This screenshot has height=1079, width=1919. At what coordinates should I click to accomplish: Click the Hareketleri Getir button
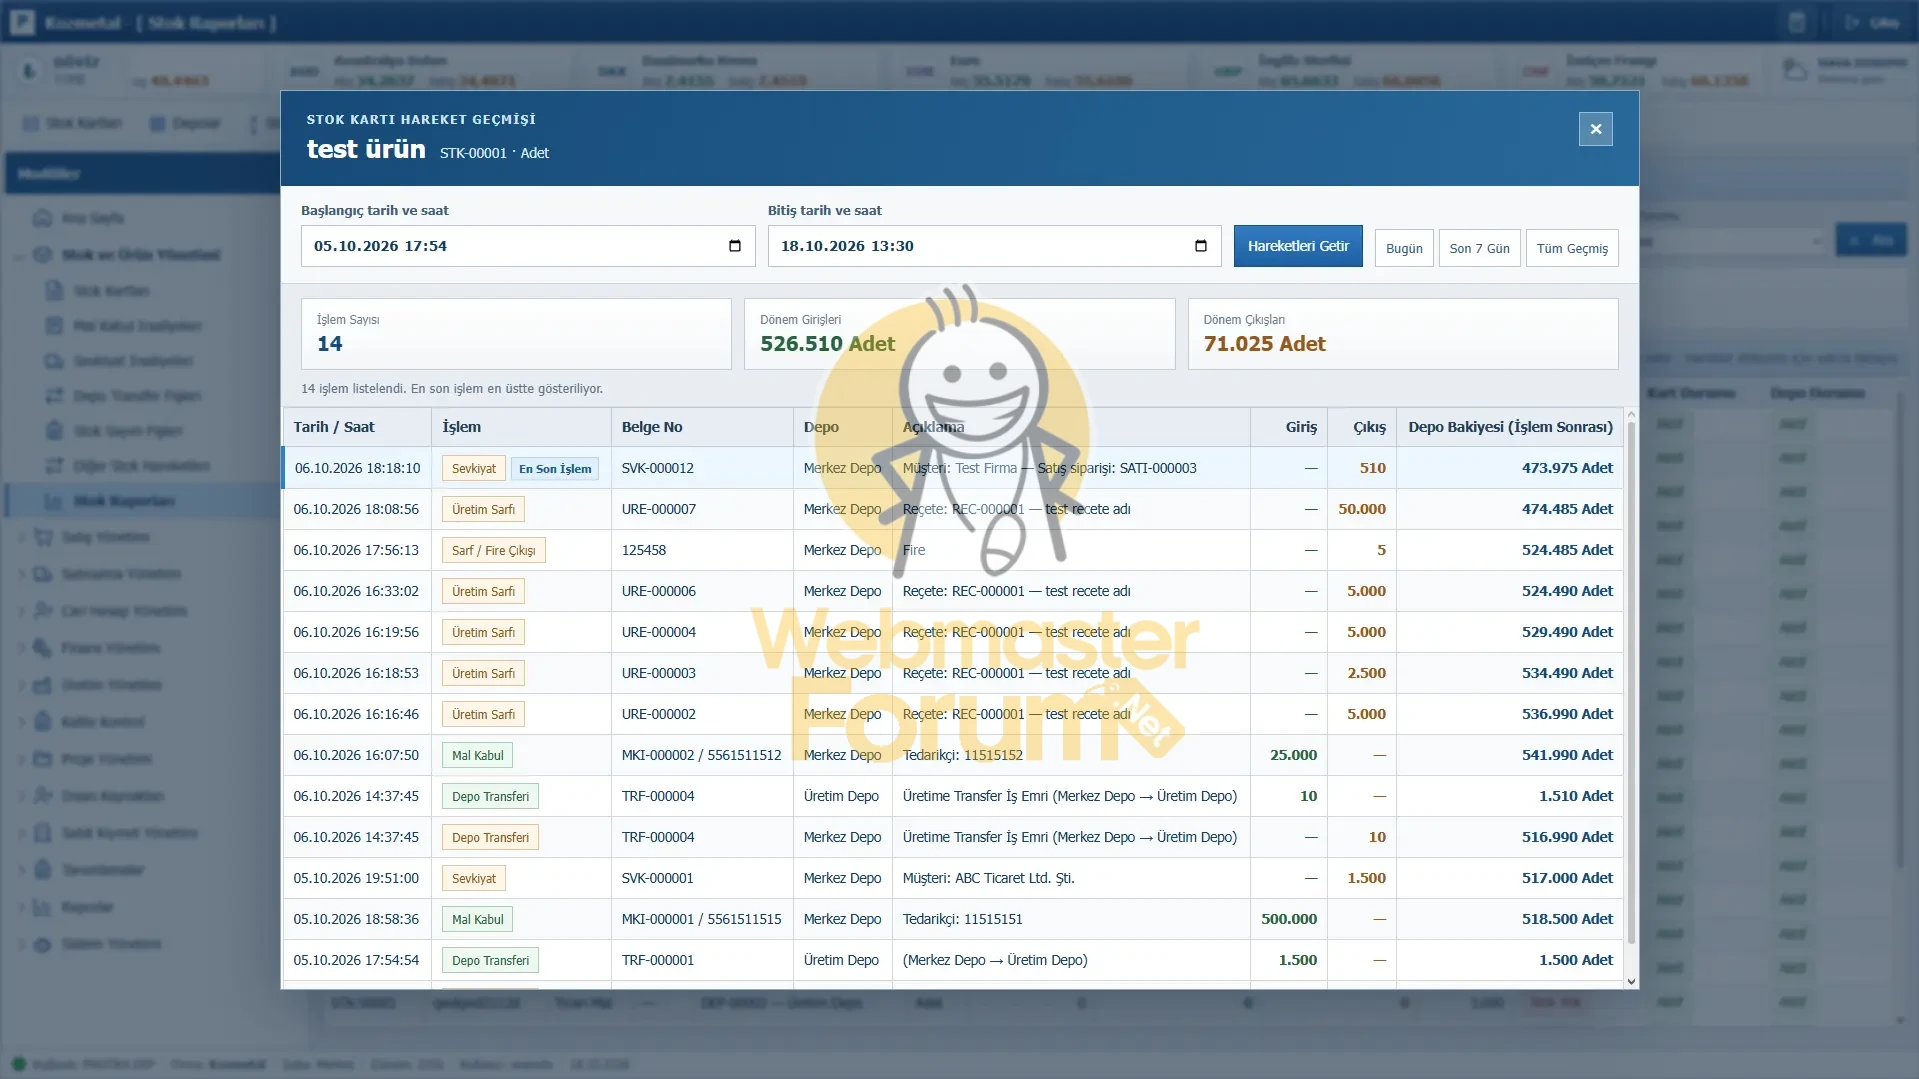pyautogui.click(x=1297, y=246)
